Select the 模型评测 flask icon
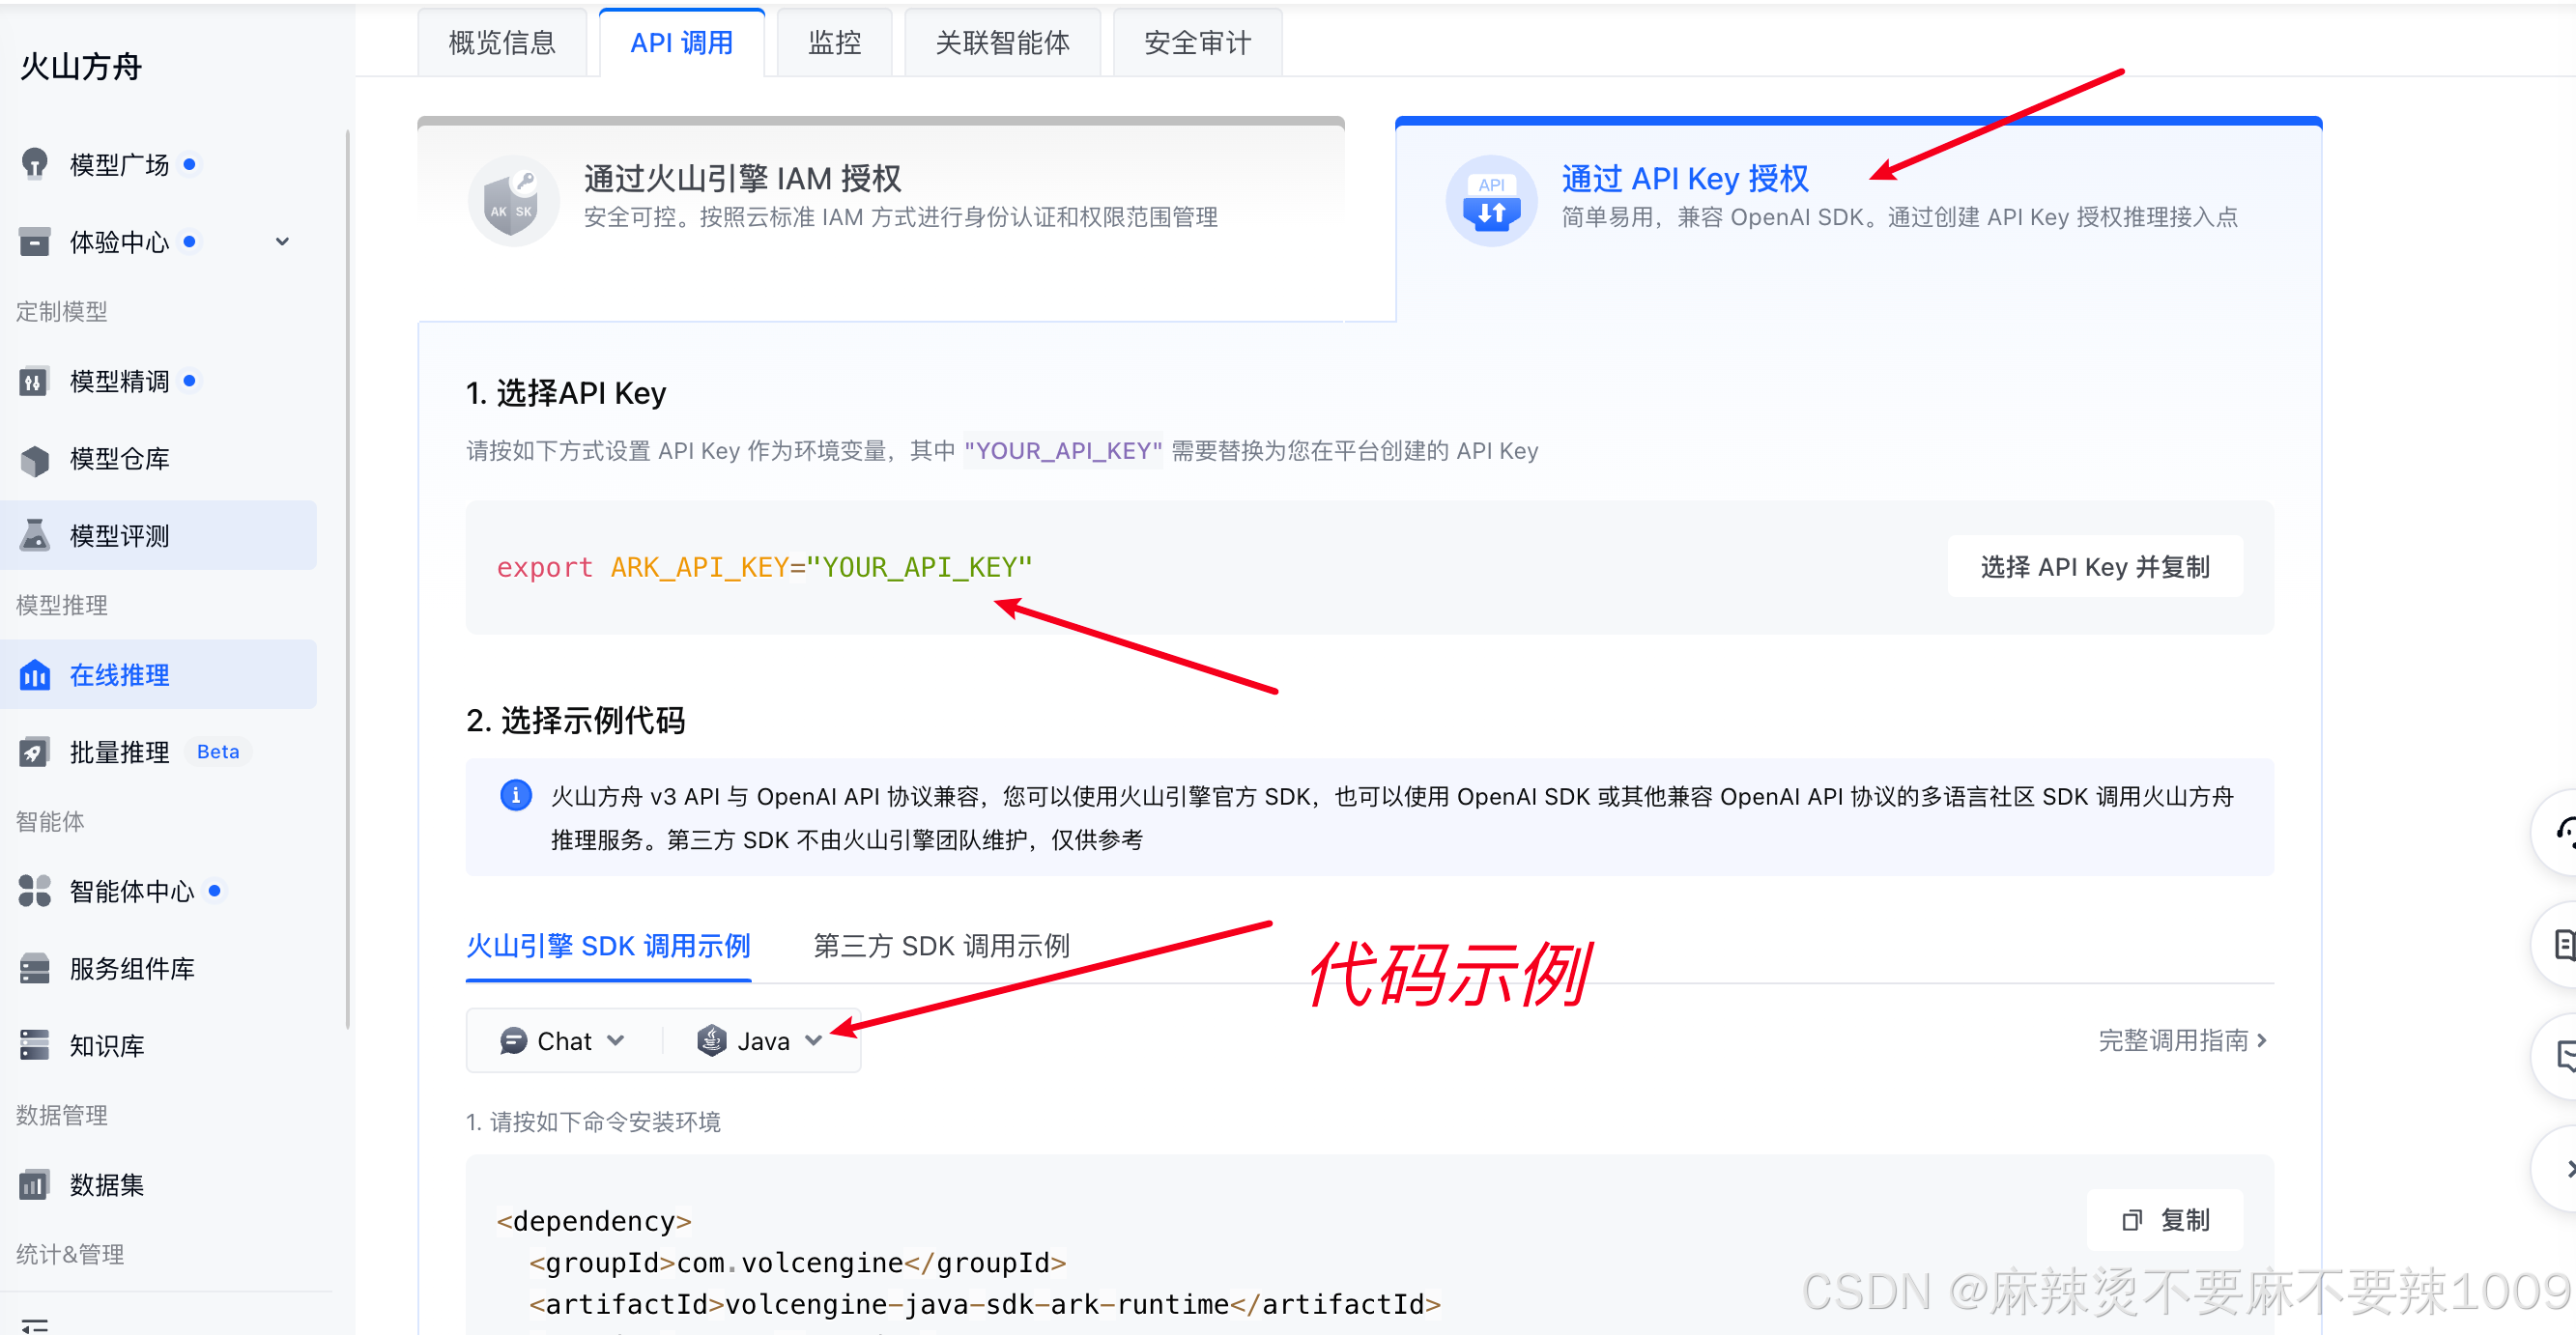The height and width of the screenshot is (1335, 2576). click(35, 536)
